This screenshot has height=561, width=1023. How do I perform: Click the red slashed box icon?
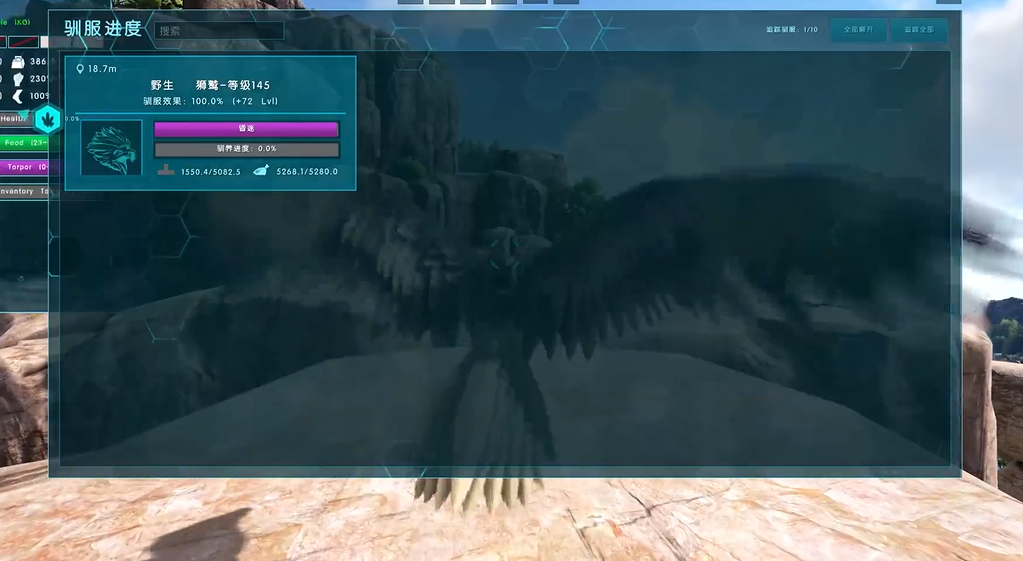(x=24, y=42)
